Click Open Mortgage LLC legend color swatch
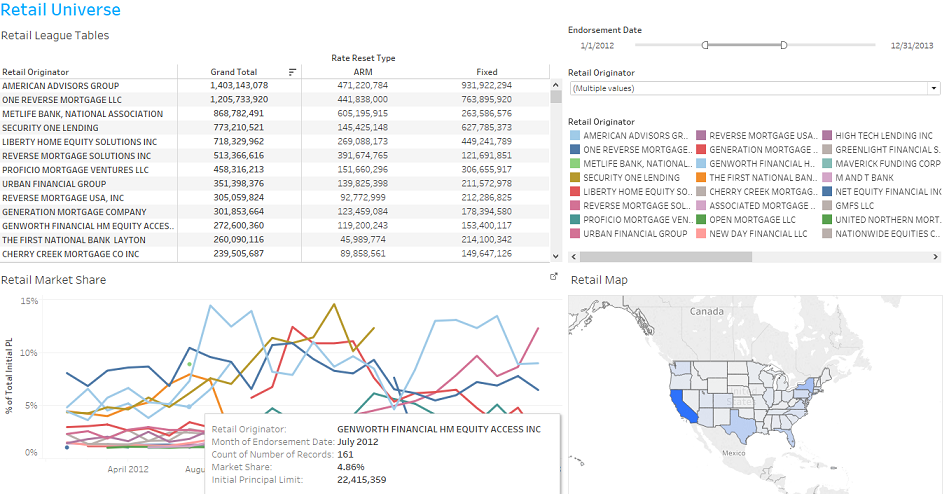The height and width of the screenshot is (494, 949). click(701, 220)
